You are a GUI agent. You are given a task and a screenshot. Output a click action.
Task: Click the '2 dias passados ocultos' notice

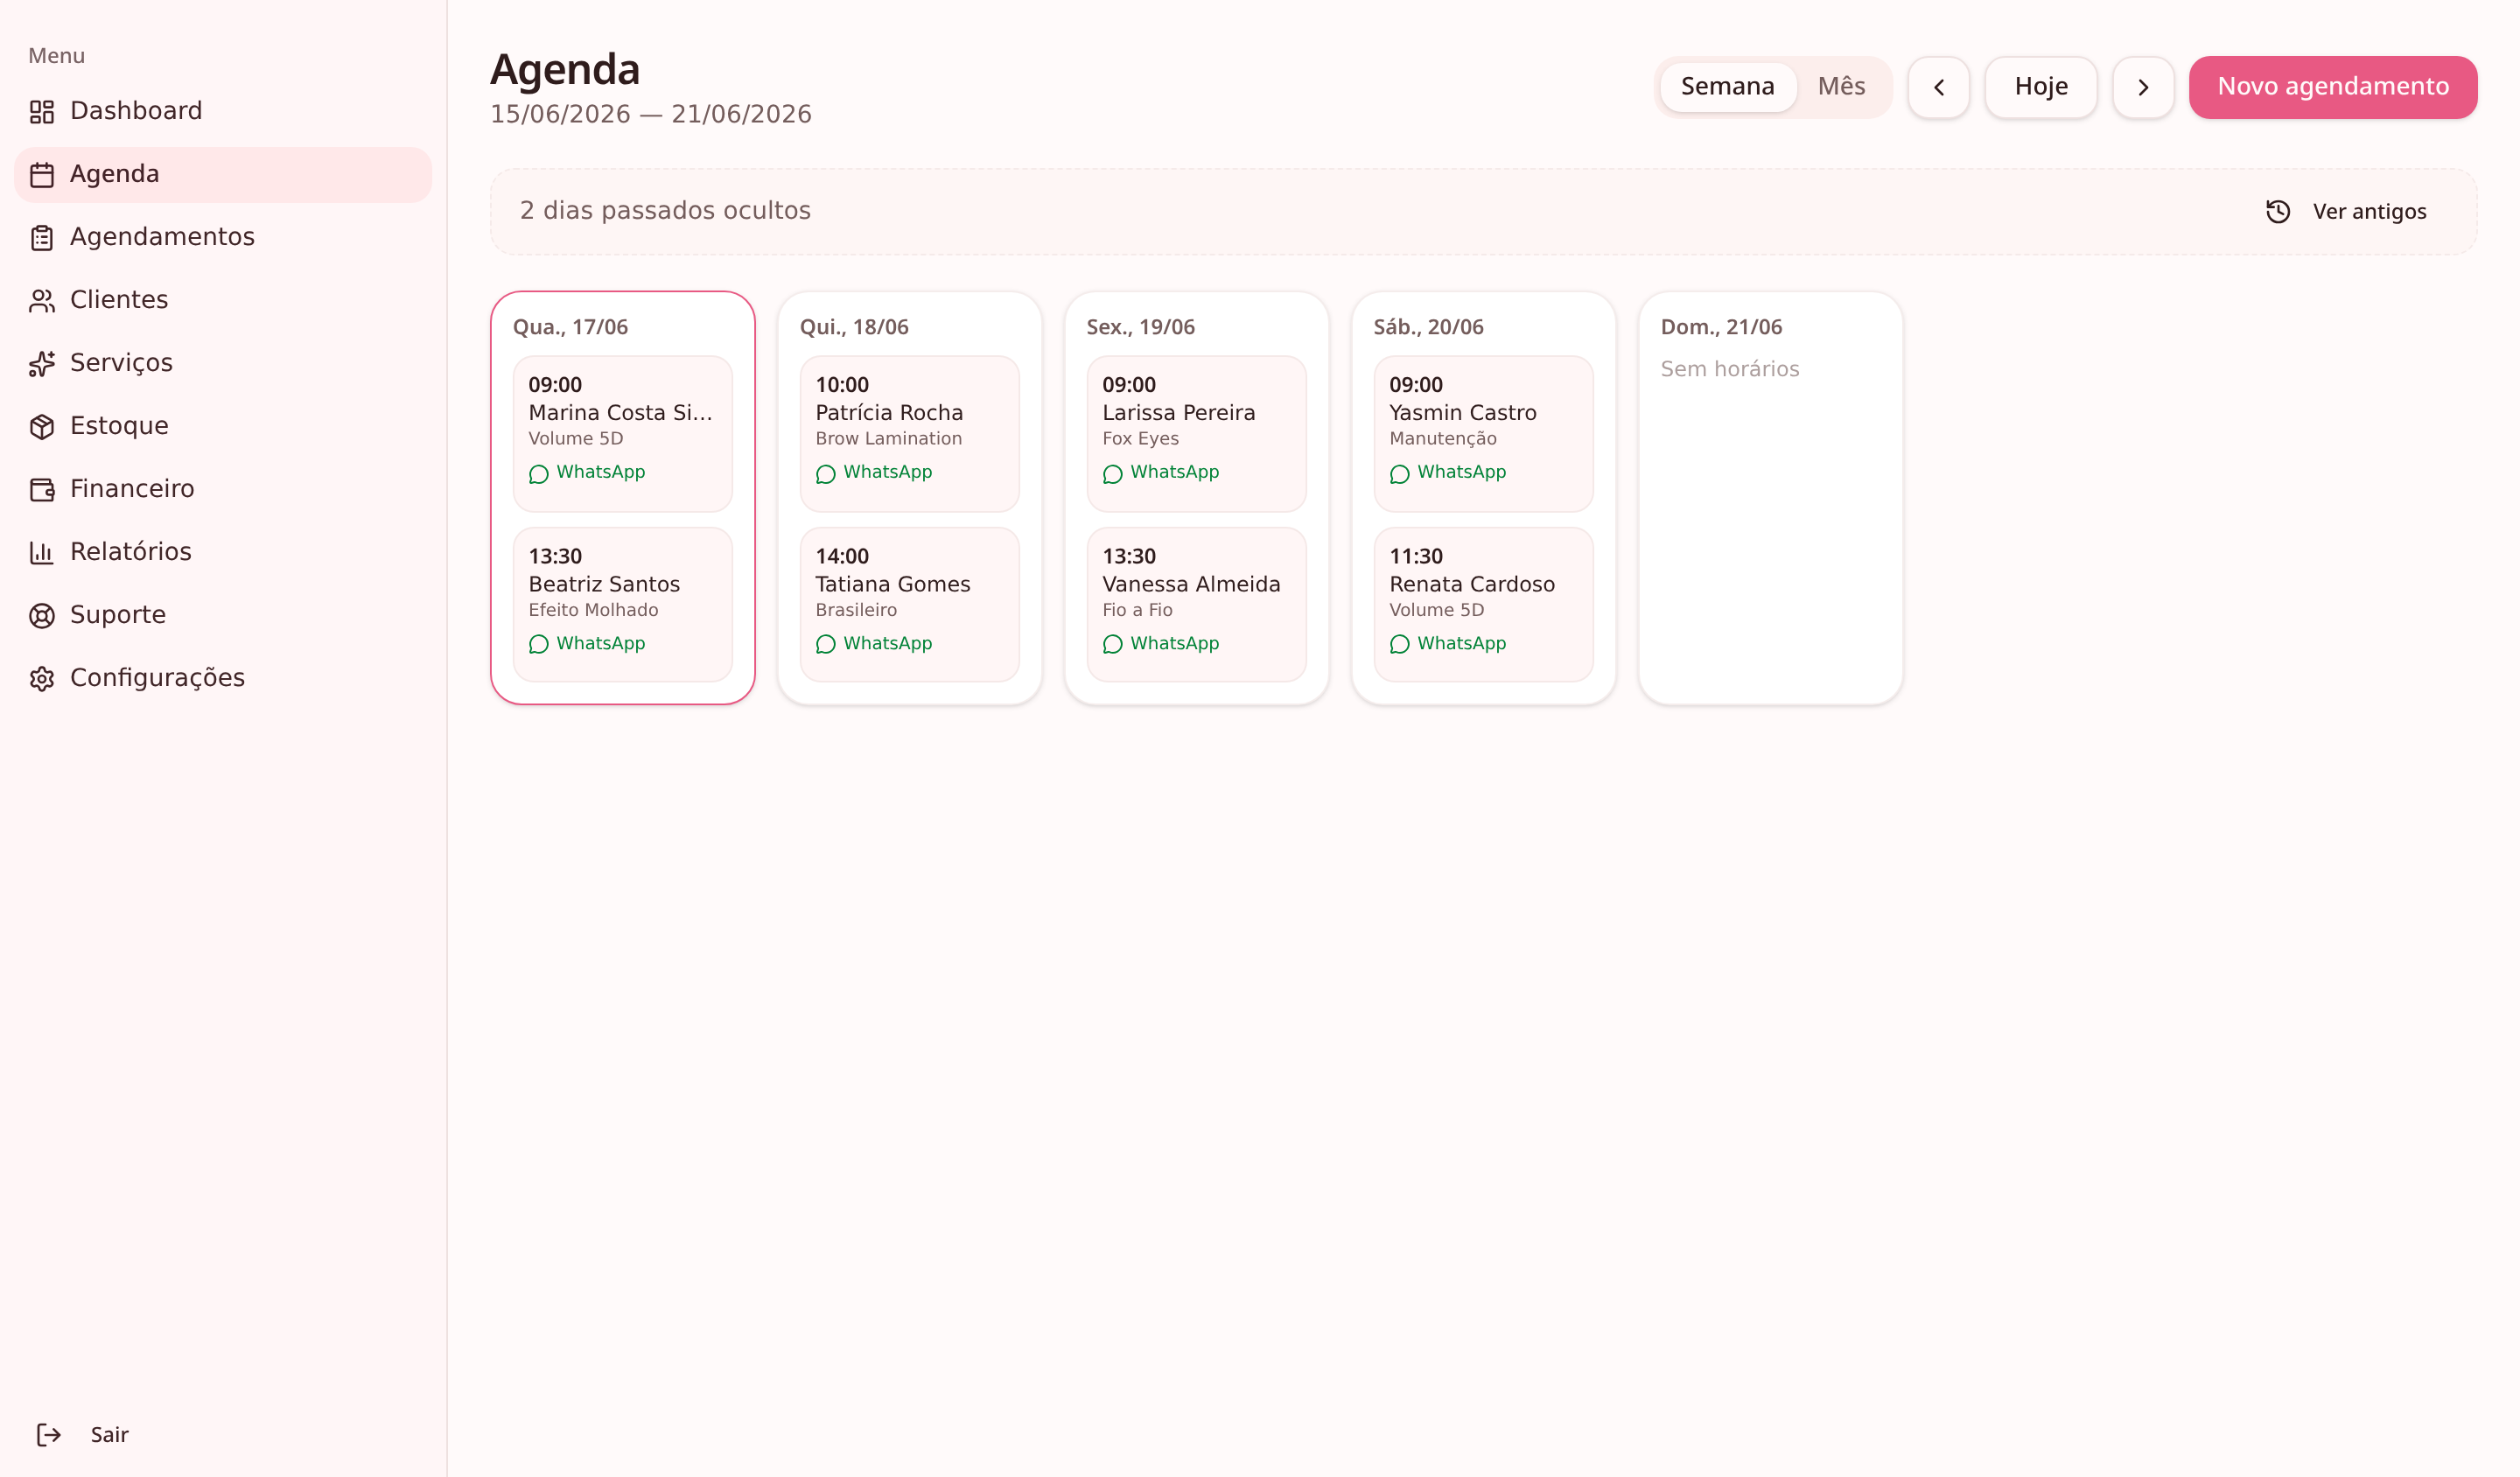click(665, 211)
